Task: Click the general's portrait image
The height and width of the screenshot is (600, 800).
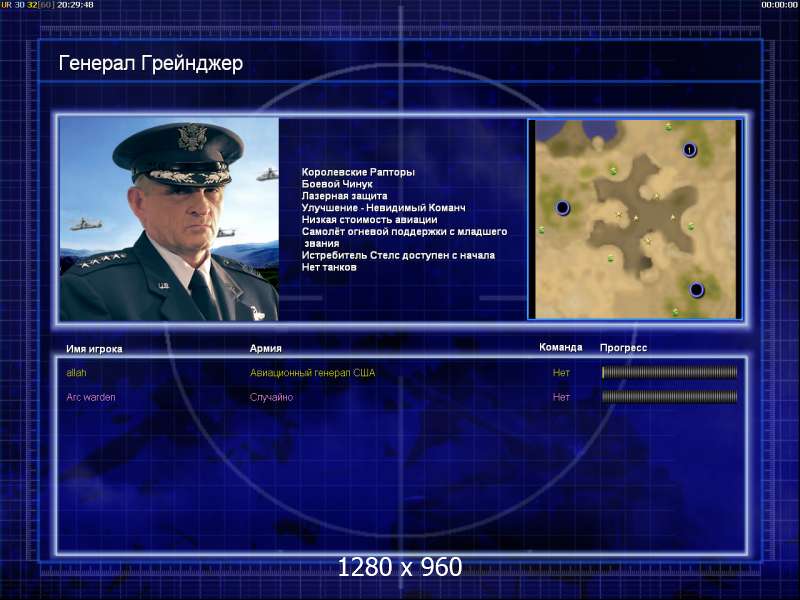Action: click(x=169, y=219)
